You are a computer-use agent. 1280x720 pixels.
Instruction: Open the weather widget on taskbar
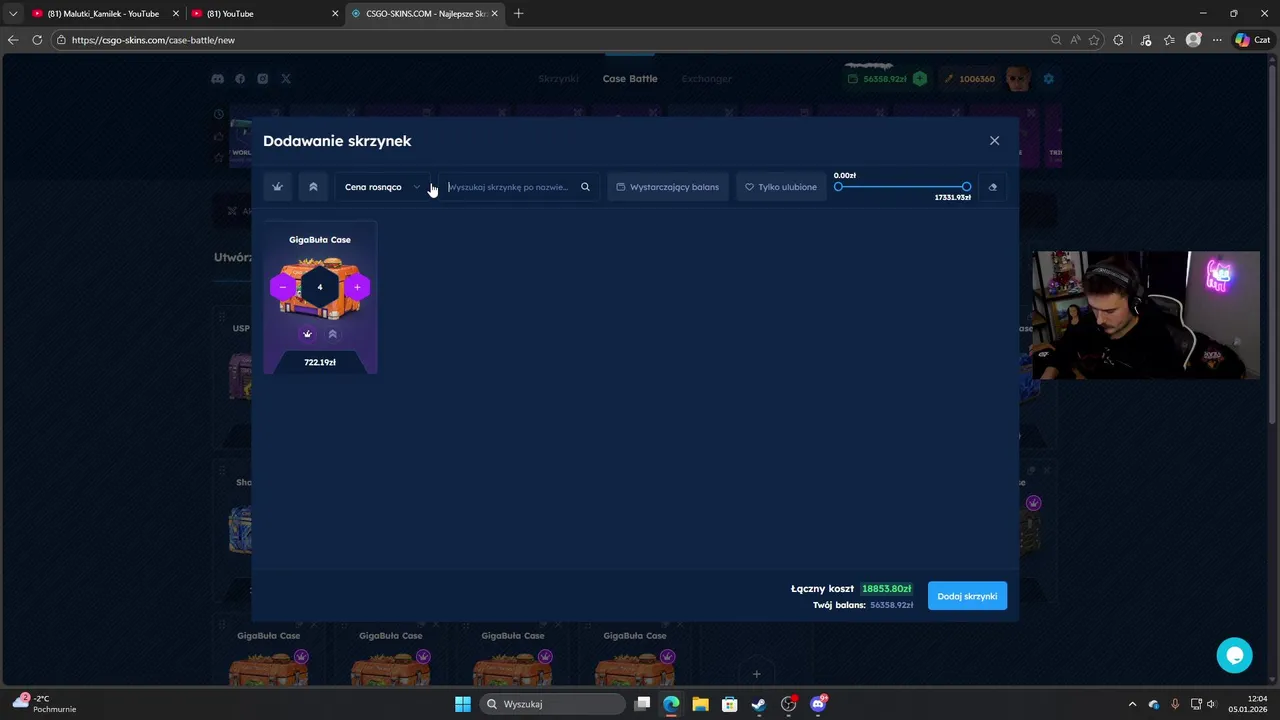44,704
